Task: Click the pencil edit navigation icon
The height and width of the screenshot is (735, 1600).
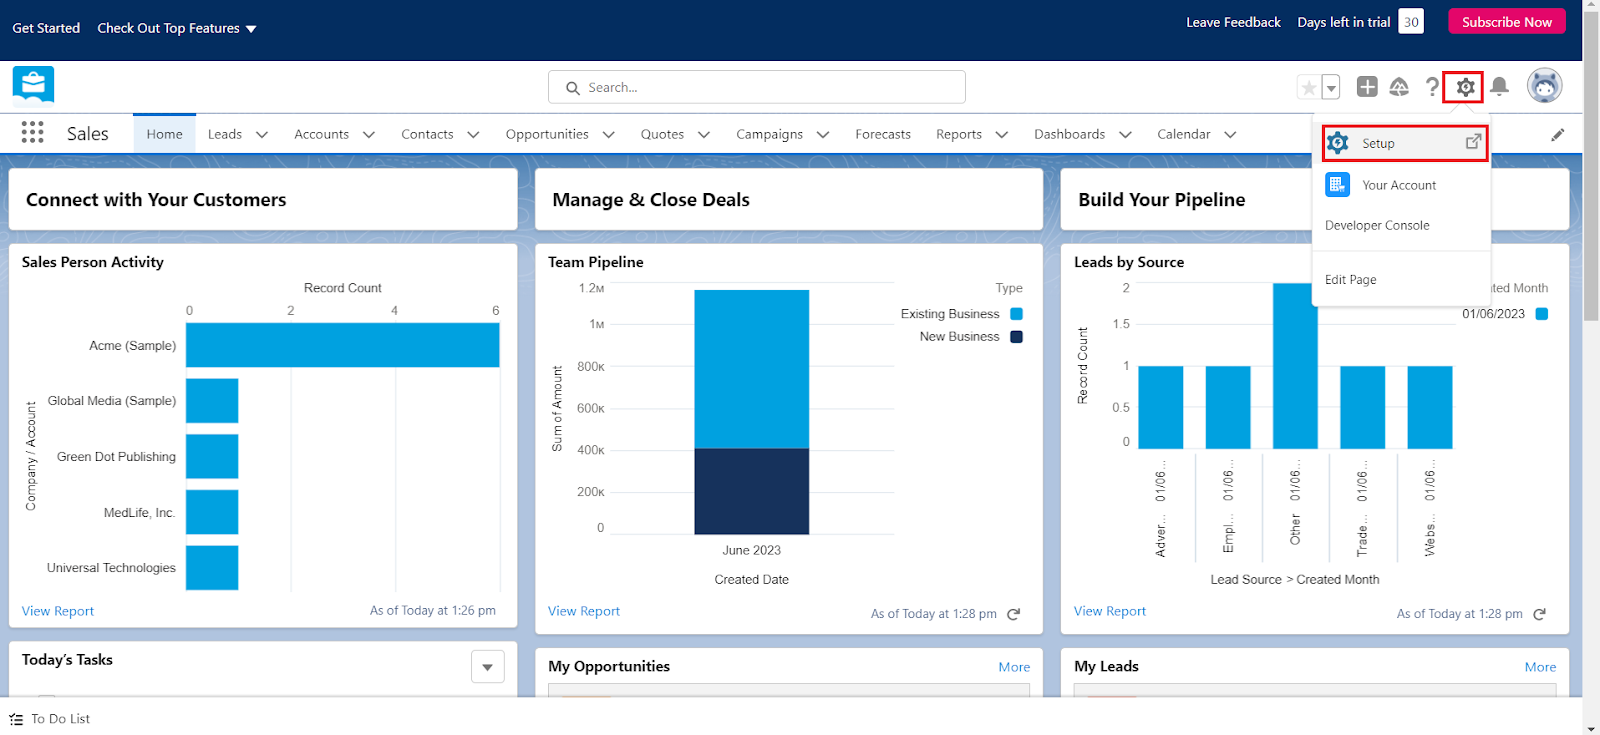Action: (1557, 135)
